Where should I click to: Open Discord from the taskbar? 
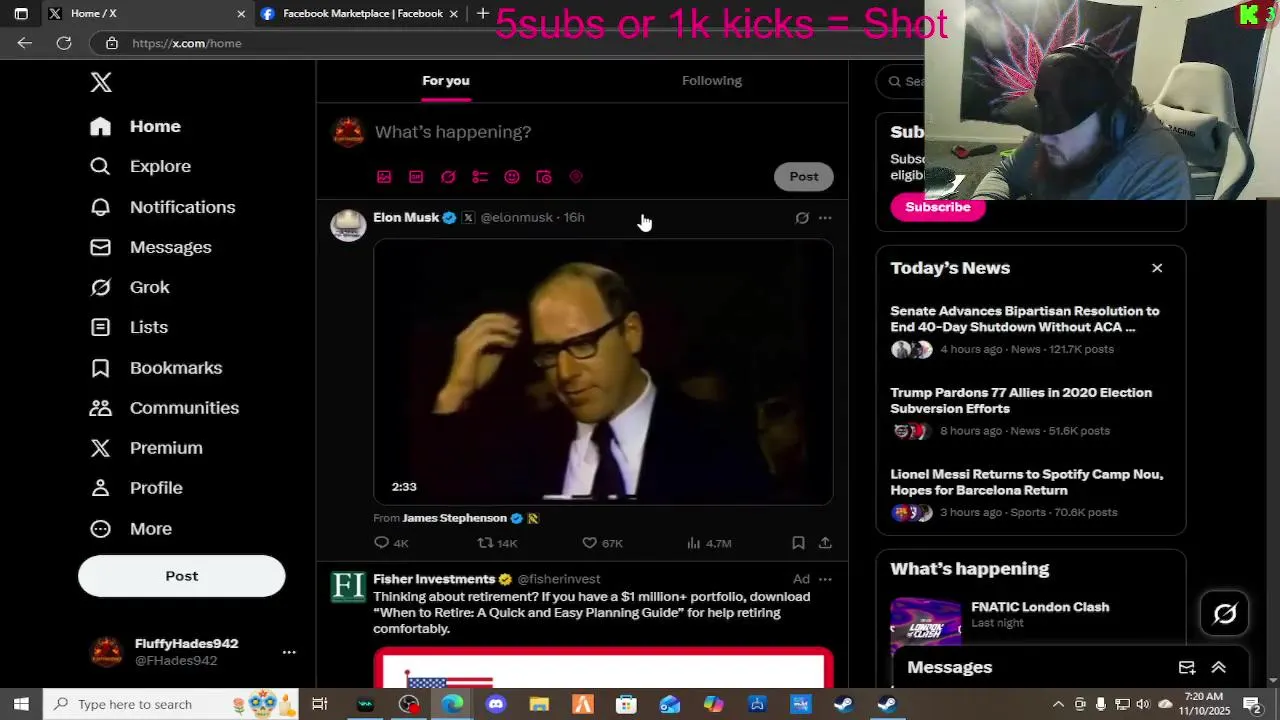tap(496, 704)
